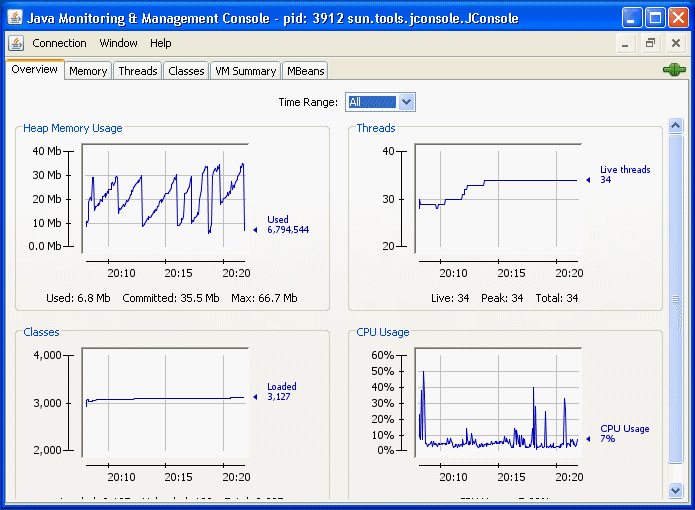
Task: Switch to the Classes tab
Action: pyautogui.click(x=186, y=71)
